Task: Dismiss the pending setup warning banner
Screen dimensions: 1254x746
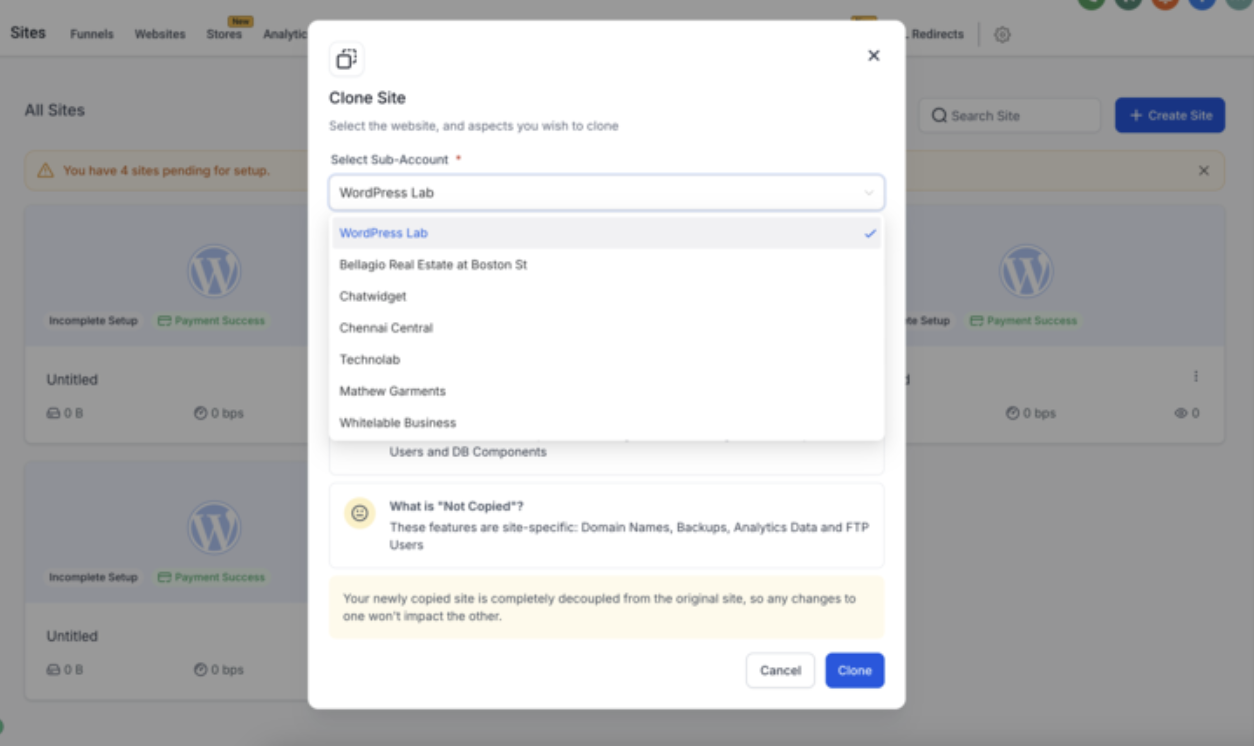Action: tap(1203, 171)
